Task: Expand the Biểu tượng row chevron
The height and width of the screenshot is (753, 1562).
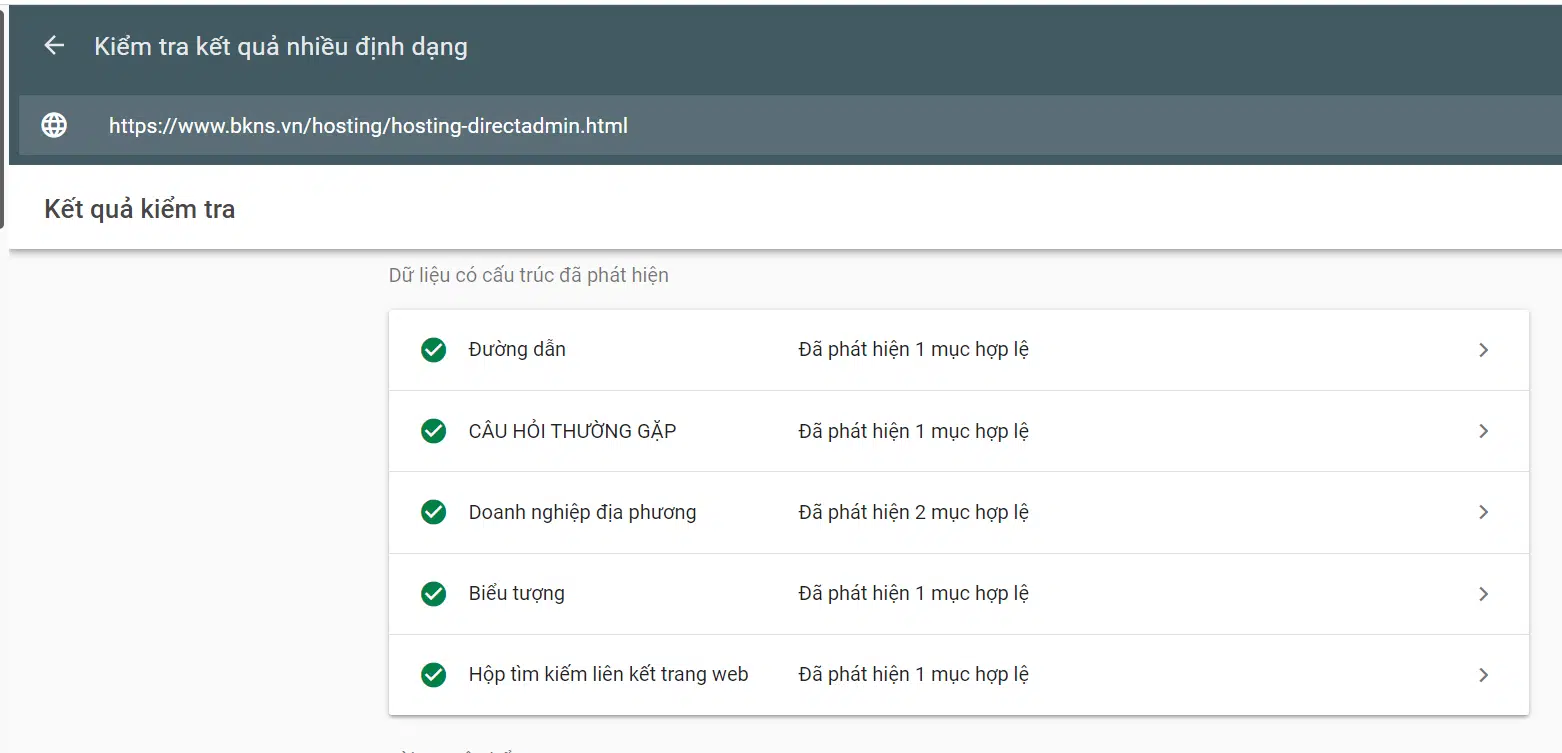Action: click(1483, 594)
